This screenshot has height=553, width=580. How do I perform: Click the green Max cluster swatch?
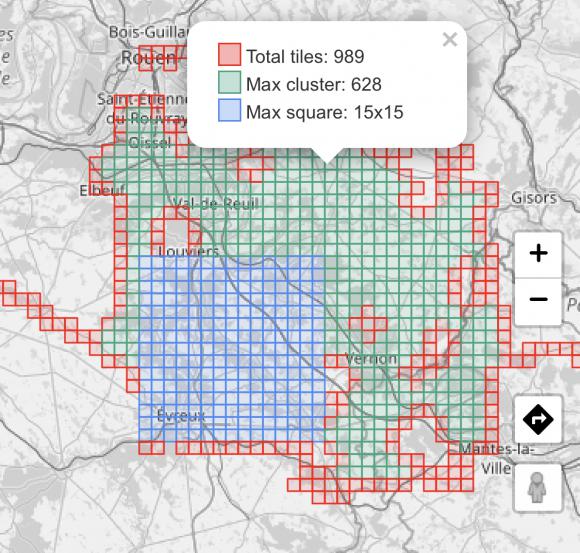tap(229, 82)
